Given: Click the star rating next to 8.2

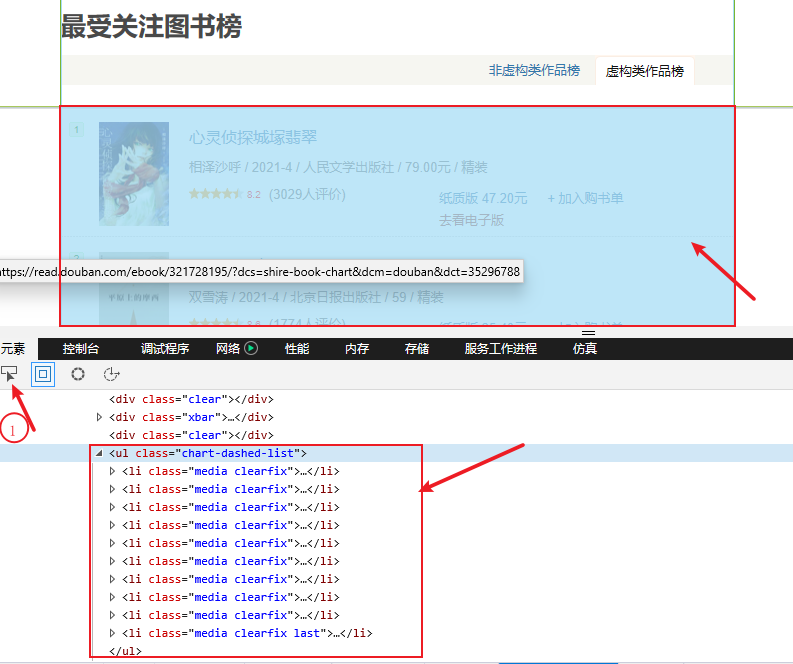Looking at the screenshot, I should tap(216, 194).
